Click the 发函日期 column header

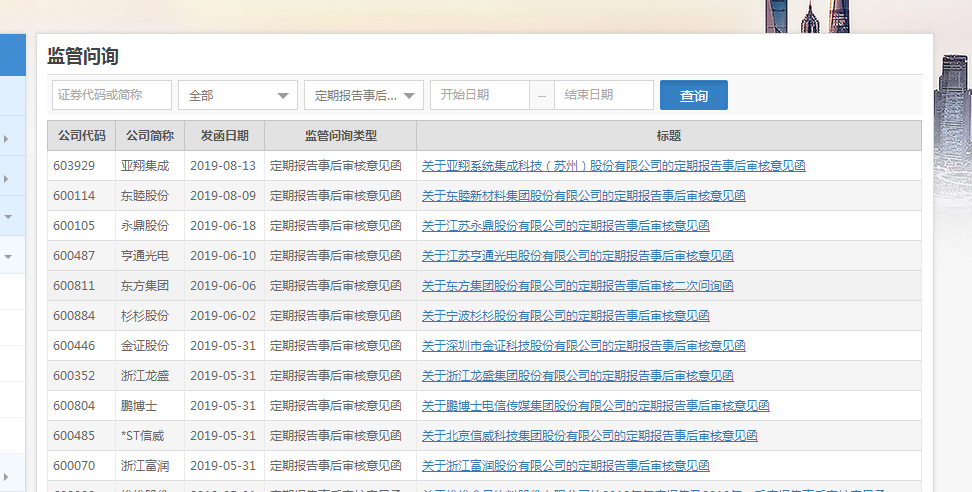(x=224, y=136)
